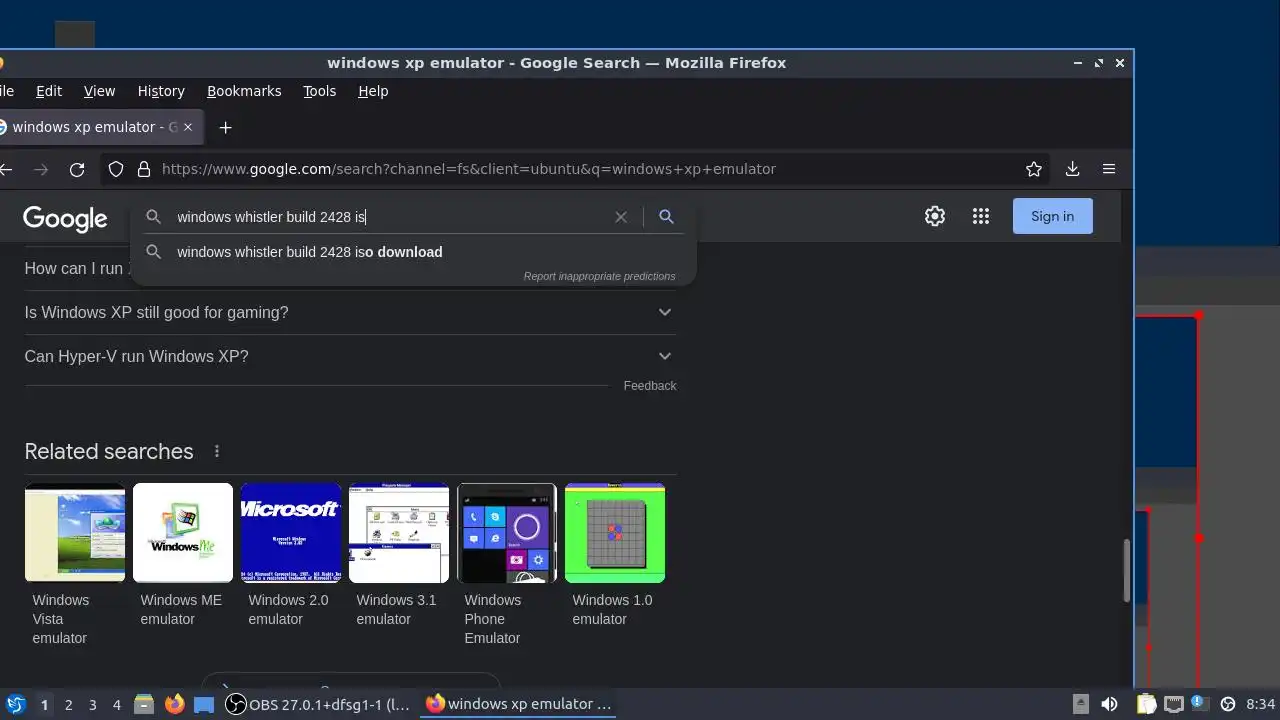Go to the Google homepage logo
Viewport: 1280px width, 720px height.
65,218
